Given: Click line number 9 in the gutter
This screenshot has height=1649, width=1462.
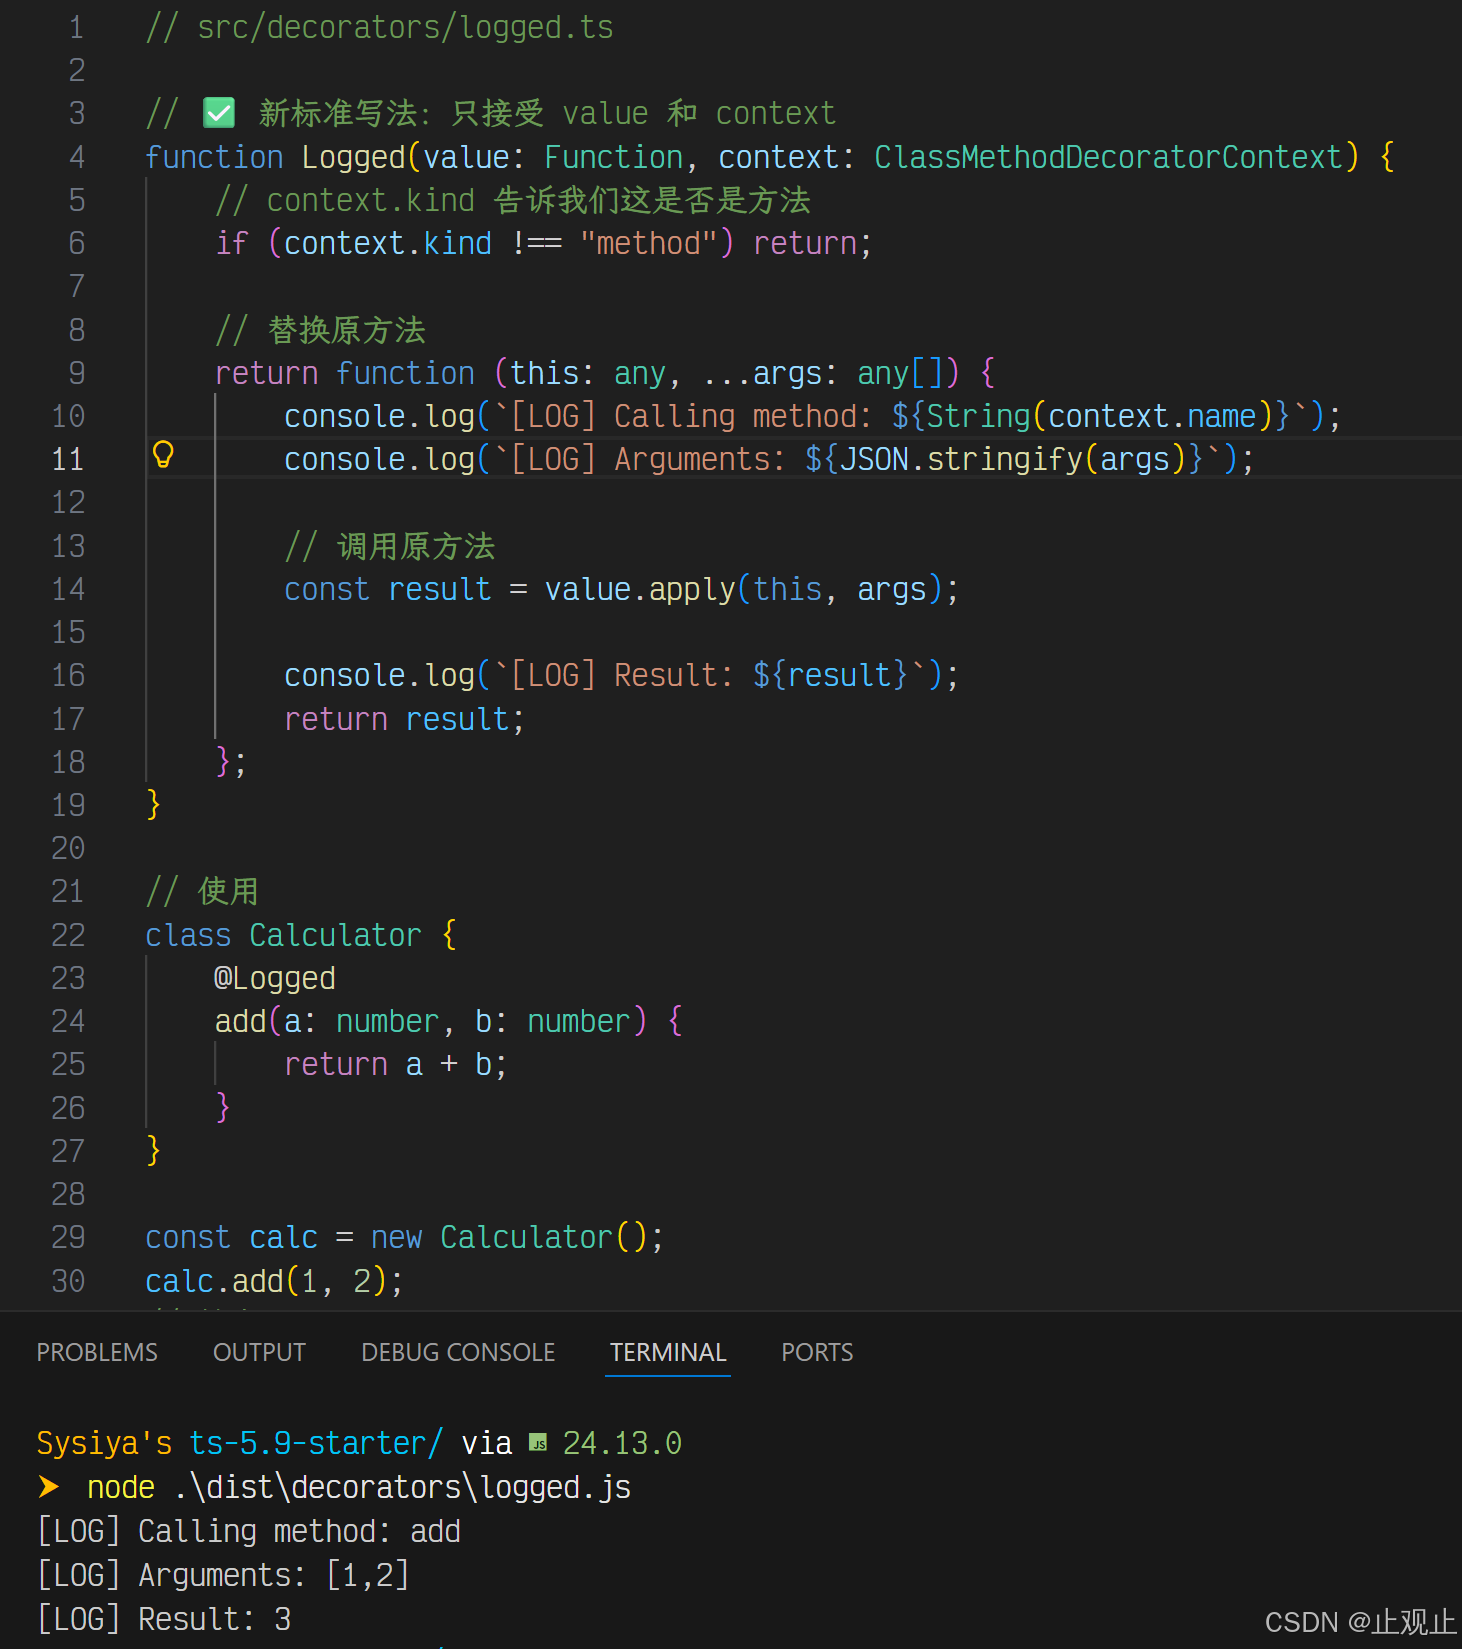Looking at the screenshot, I should [77, 373].
